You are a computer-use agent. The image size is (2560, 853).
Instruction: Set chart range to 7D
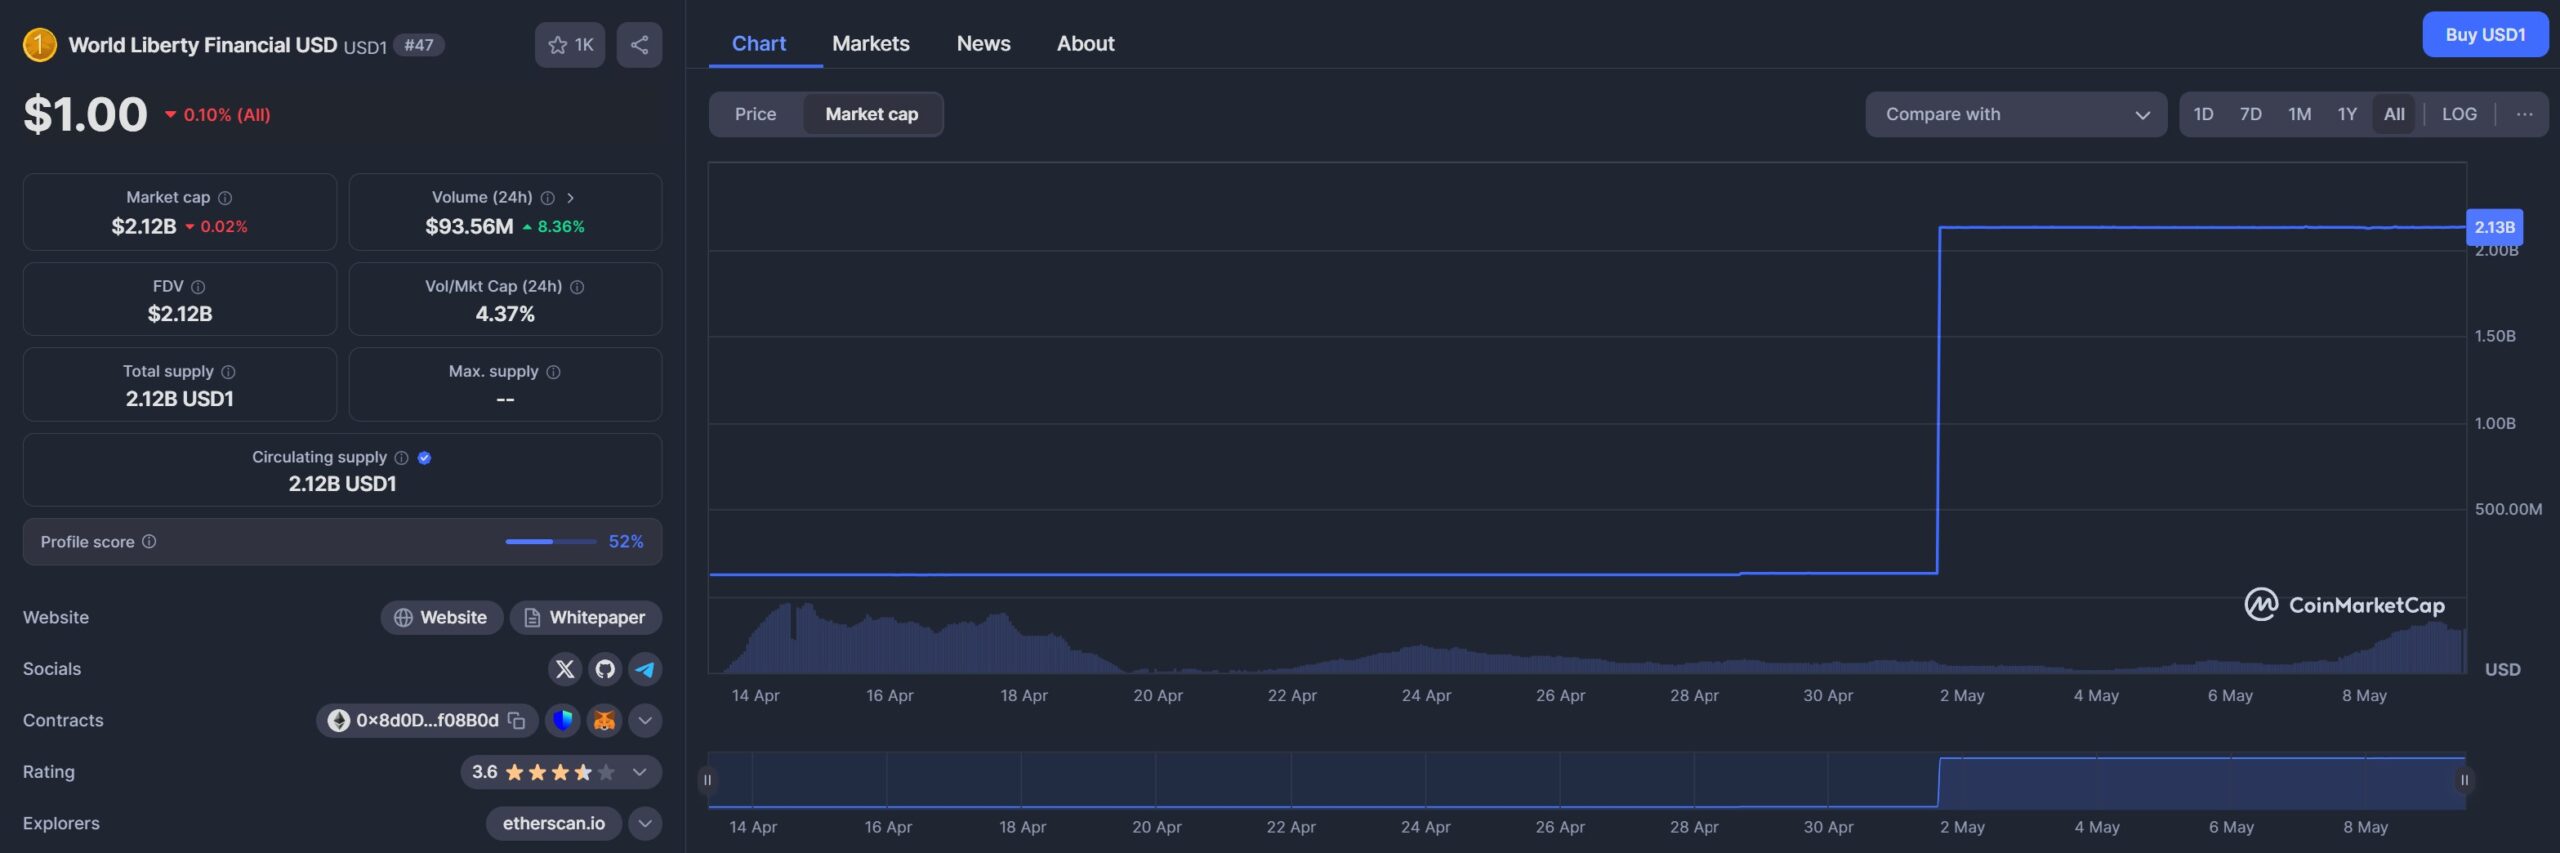[2250, 114]
